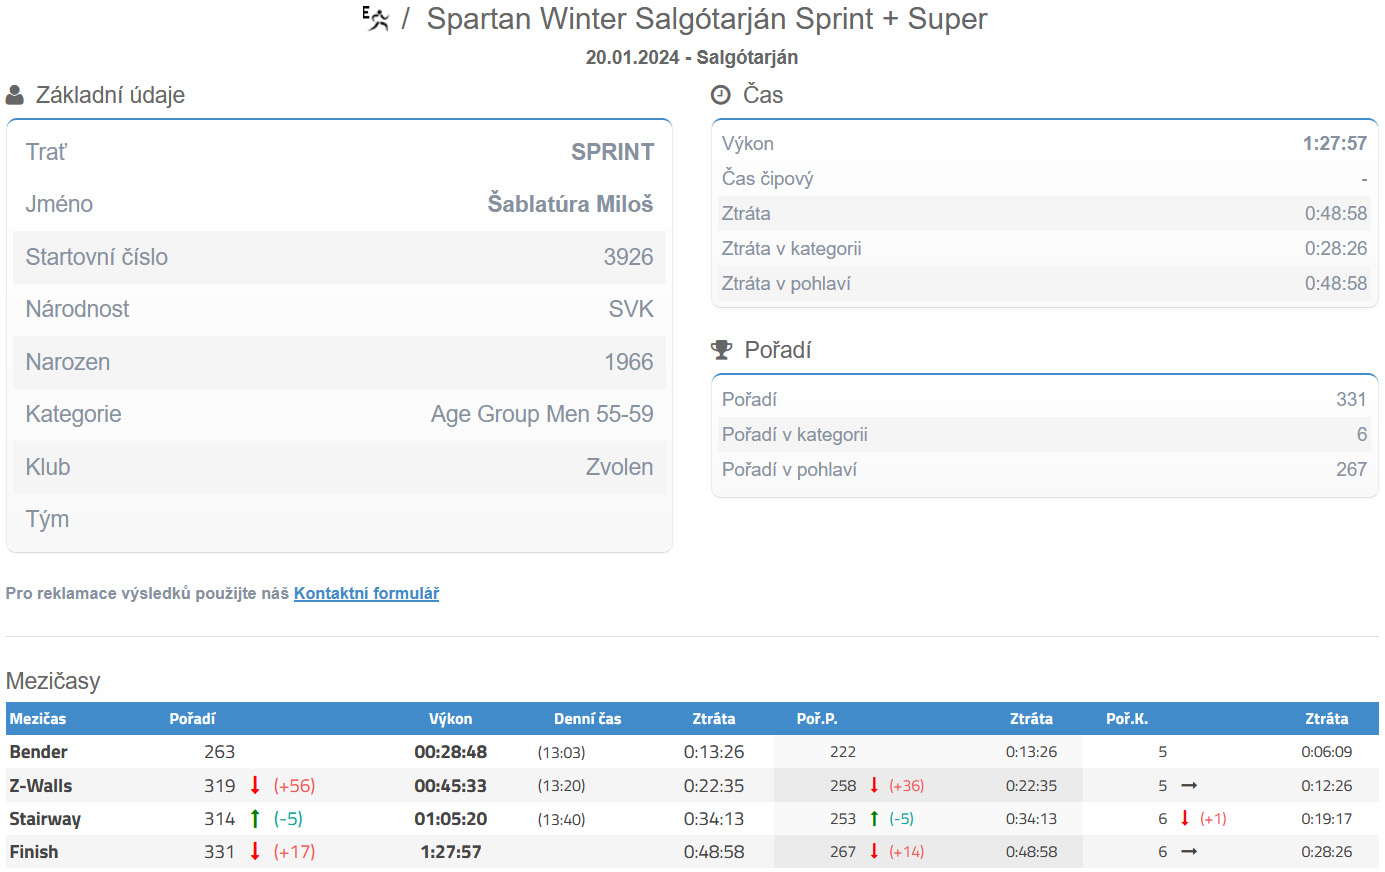Screen dimensions: 1385x872
Task: Select the Z-Walls split row name
Action: 41,785
